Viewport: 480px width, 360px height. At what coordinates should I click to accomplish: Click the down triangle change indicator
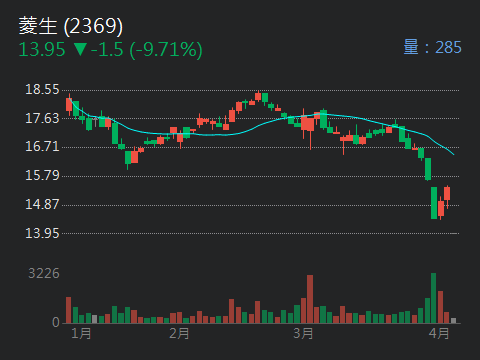[x=80, y=49]
